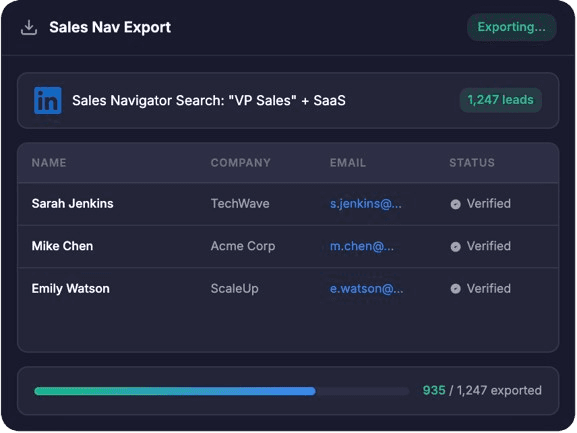Click the Sales Navigator Search "VP Sales" + SaaS text
577x433 pixels.
point(209,100)
